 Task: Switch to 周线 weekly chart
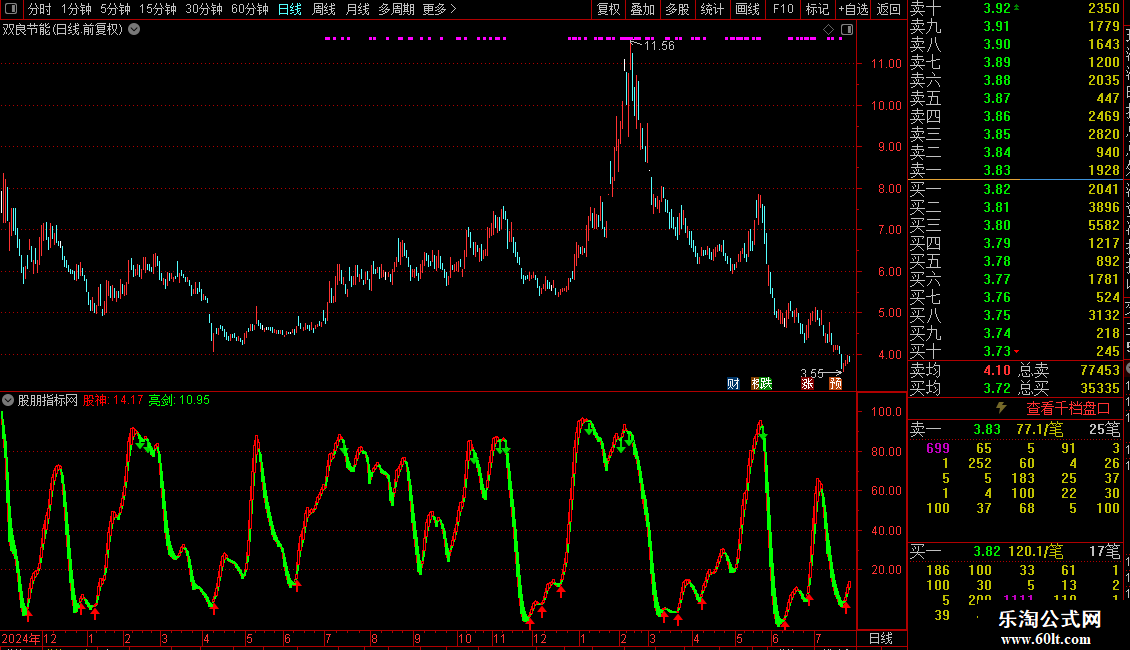point(324,9)
